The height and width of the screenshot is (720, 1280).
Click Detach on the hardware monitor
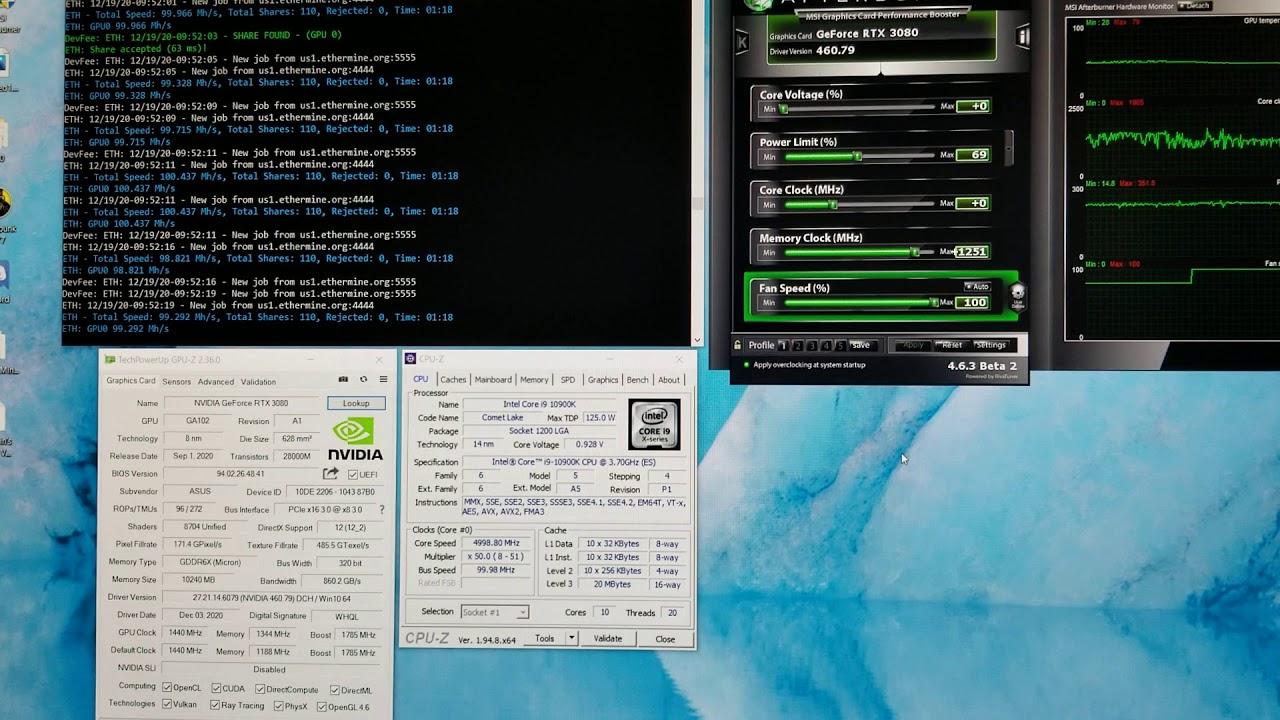click(x=1197, y=6)
